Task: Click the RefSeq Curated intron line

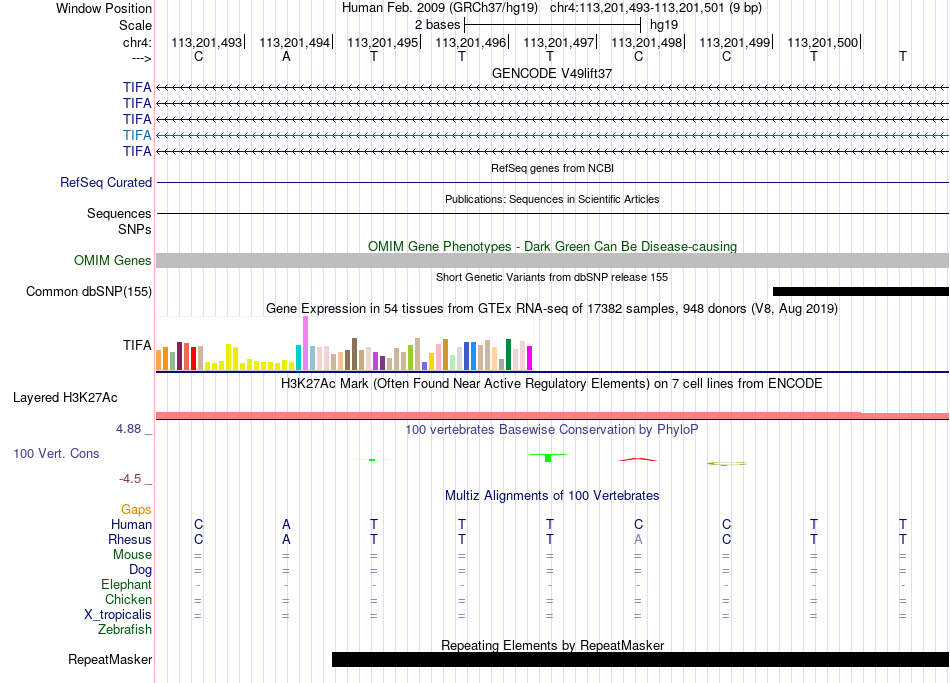Action: tap(553, 182)
